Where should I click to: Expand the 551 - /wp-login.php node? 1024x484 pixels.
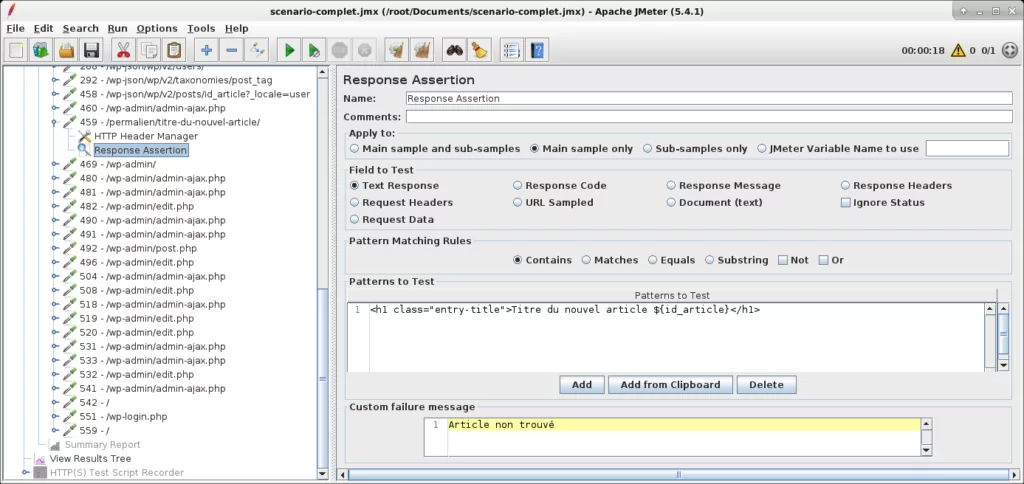tap(55, 417)
